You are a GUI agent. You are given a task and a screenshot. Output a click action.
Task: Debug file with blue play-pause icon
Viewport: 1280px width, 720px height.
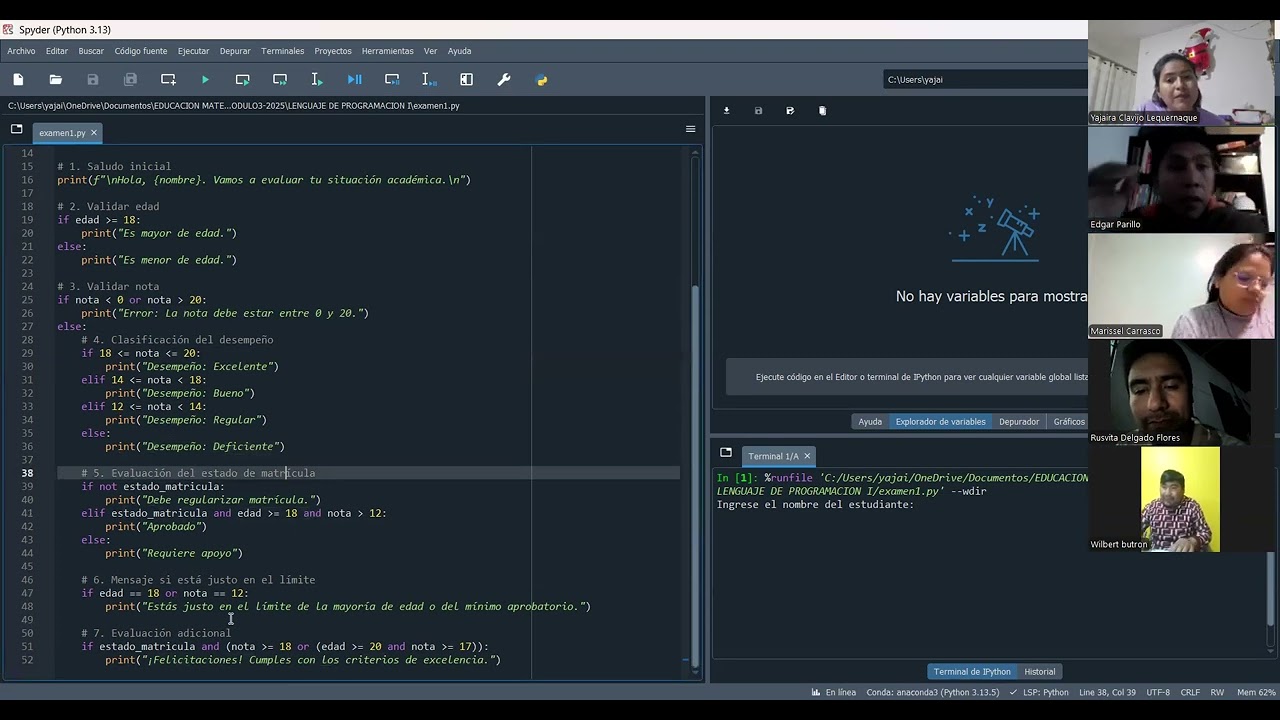click(x=354, y=80)
